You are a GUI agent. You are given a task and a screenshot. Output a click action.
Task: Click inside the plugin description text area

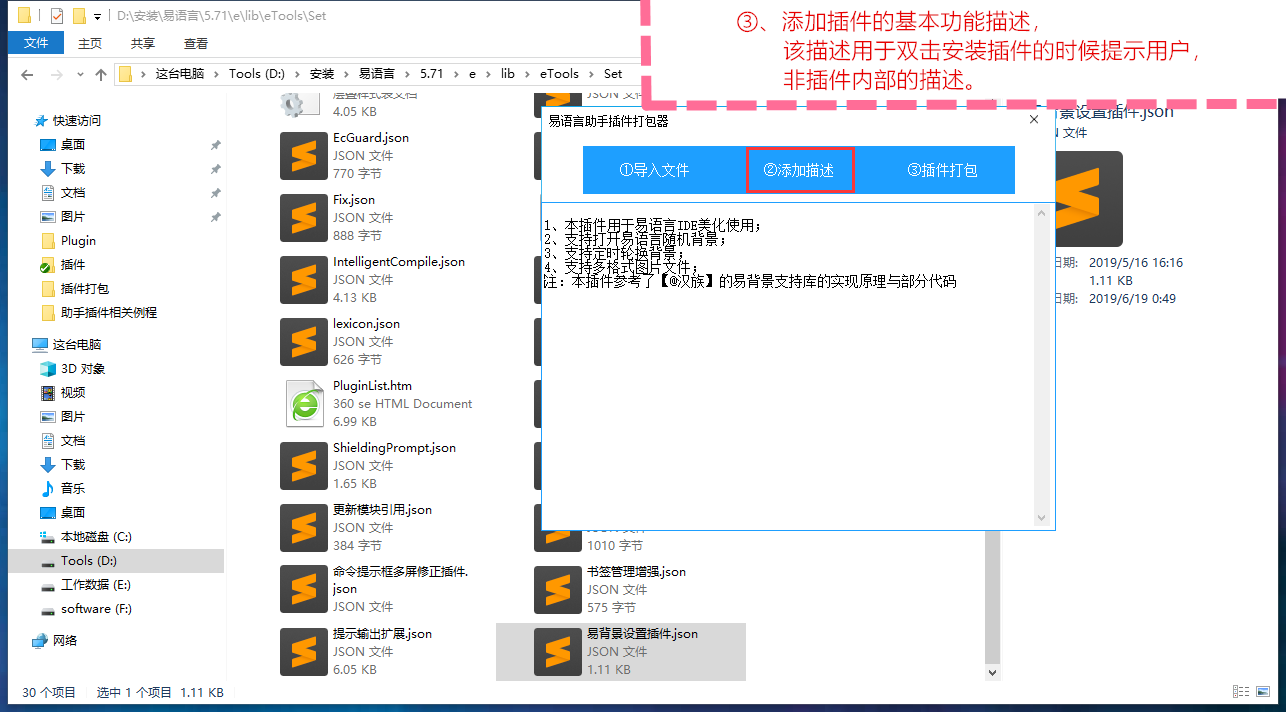coord(780,400)
